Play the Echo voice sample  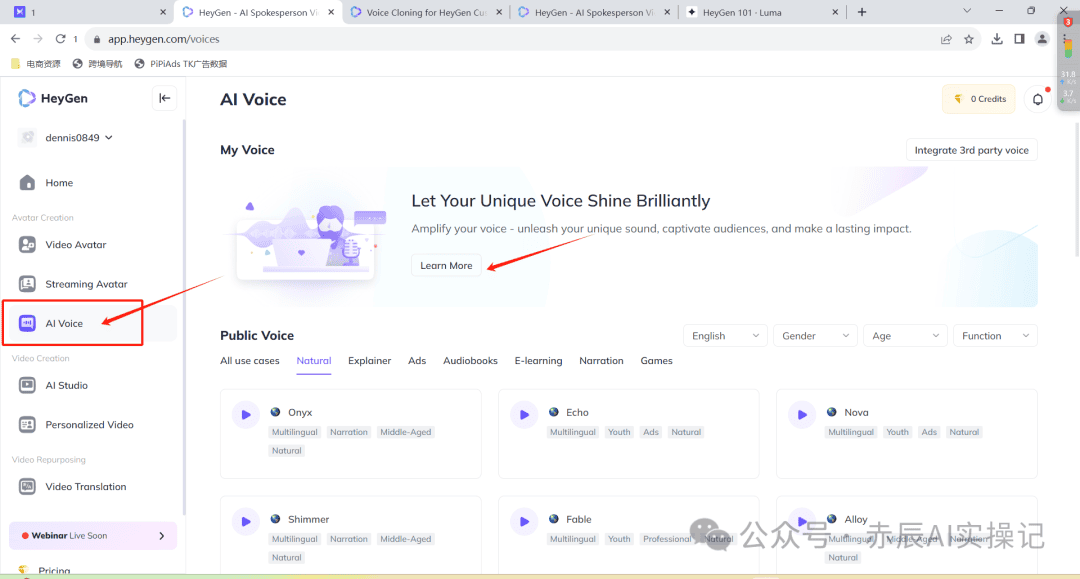524,414
